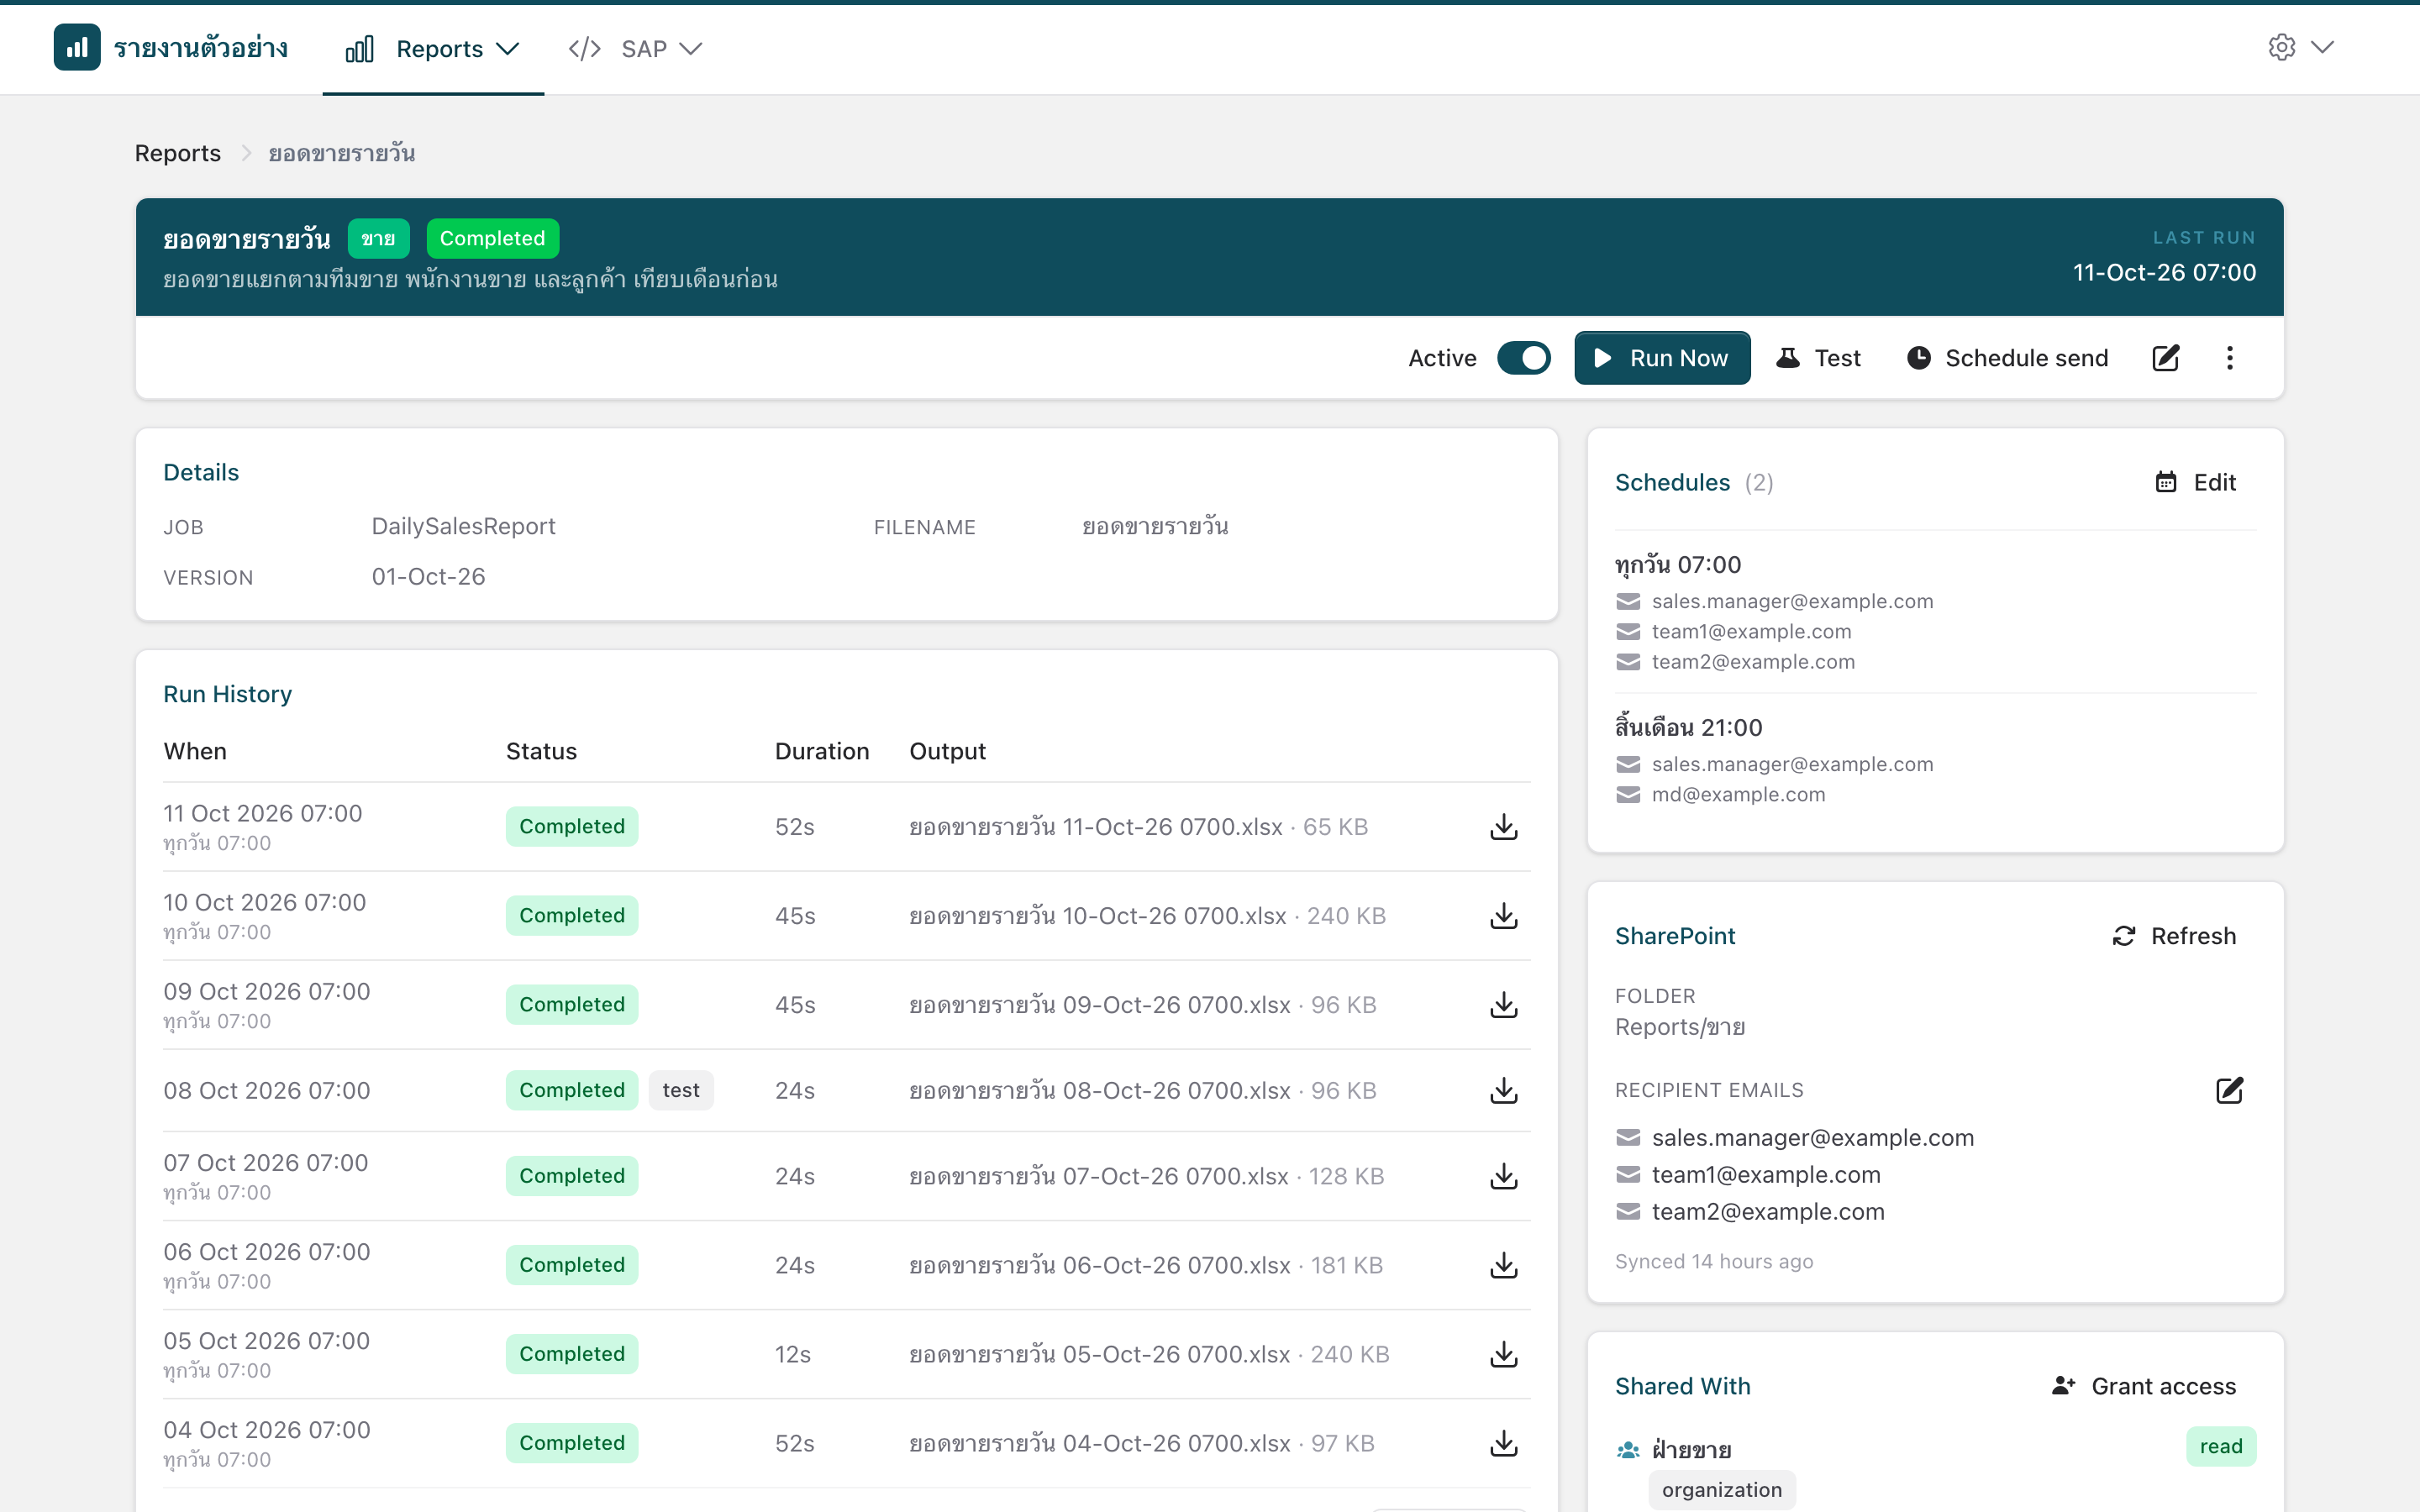Open the settings gear menu
The image size is (2420, 1512).
[x=2300, y=47]
